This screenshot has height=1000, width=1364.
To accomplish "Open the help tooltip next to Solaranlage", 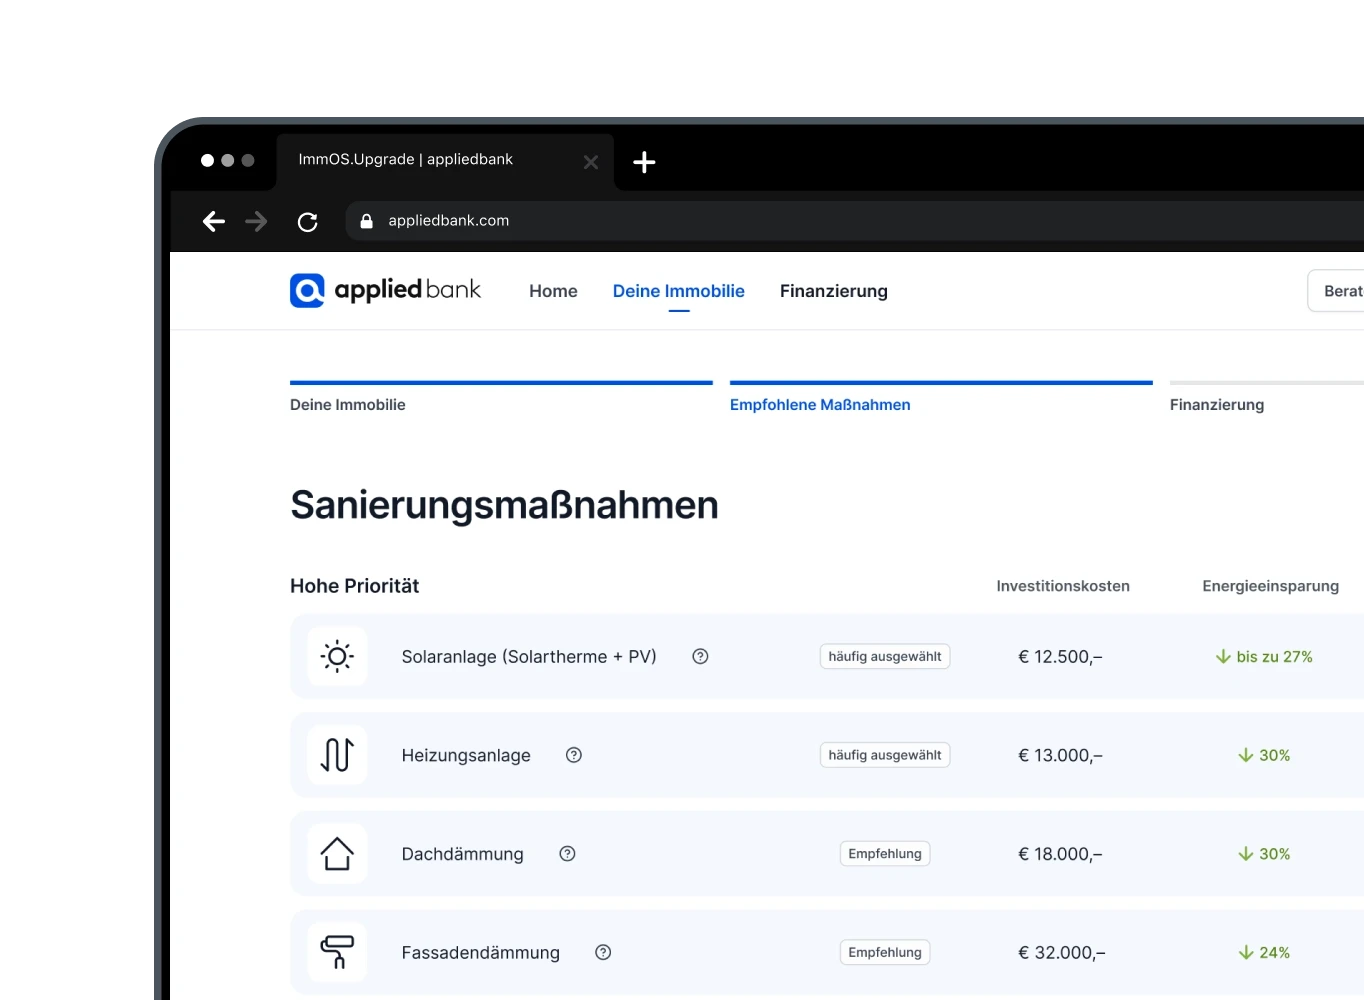I will pos(700,656).
